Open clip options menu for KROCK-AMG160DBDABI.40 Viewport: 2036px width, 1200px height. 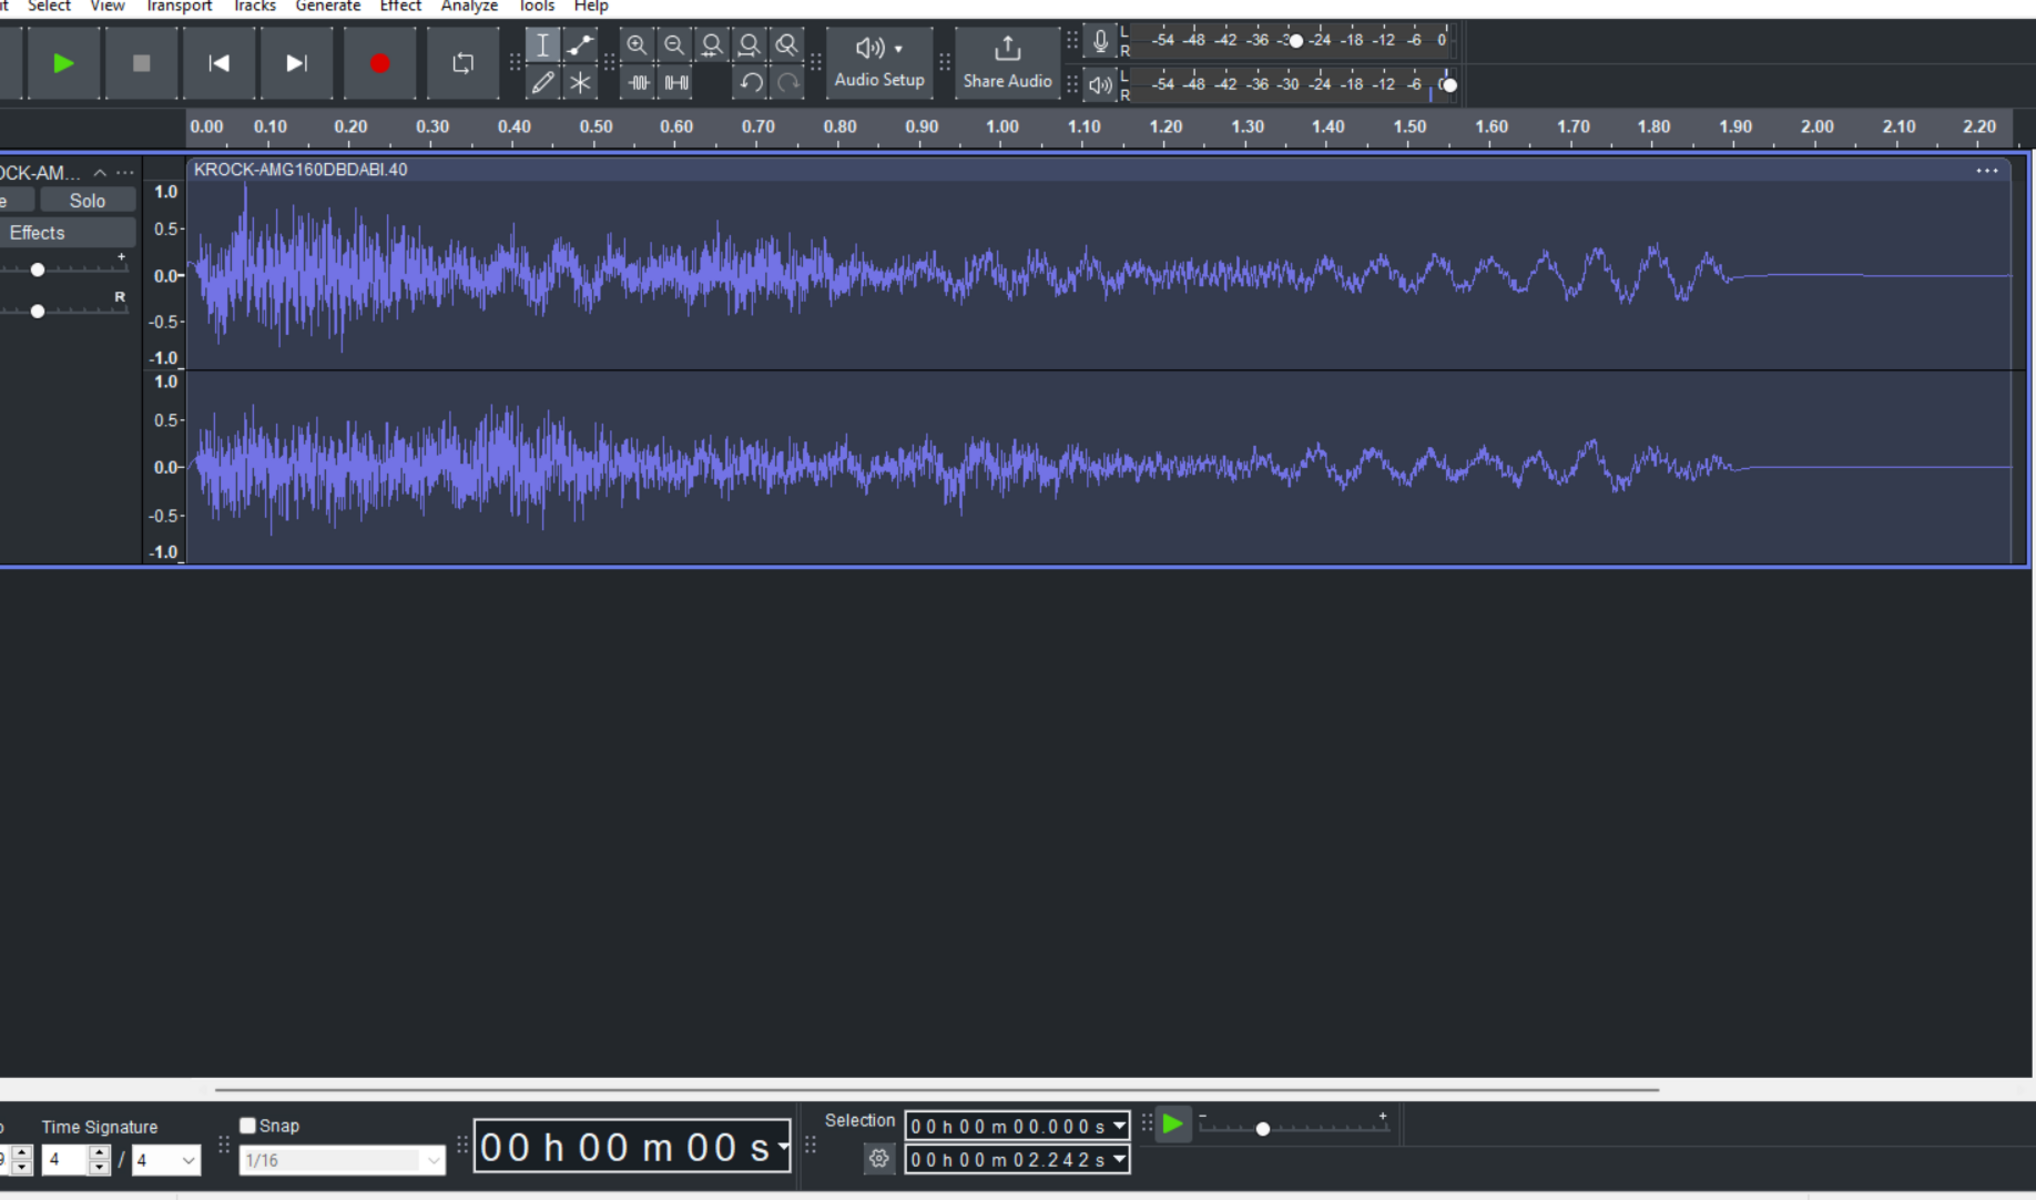tap(1986, 170)
